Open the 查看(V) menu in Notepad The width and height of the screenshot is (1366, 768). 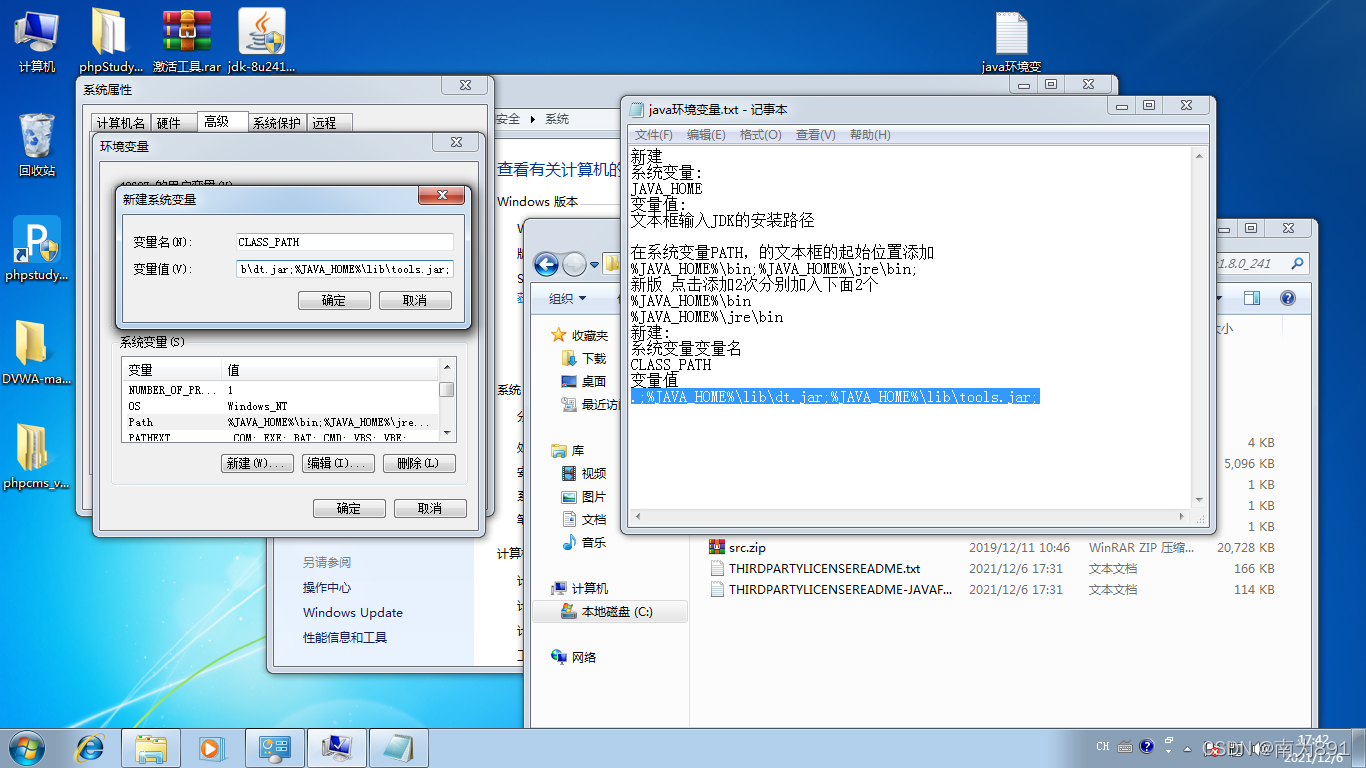[x=815, y=135]
